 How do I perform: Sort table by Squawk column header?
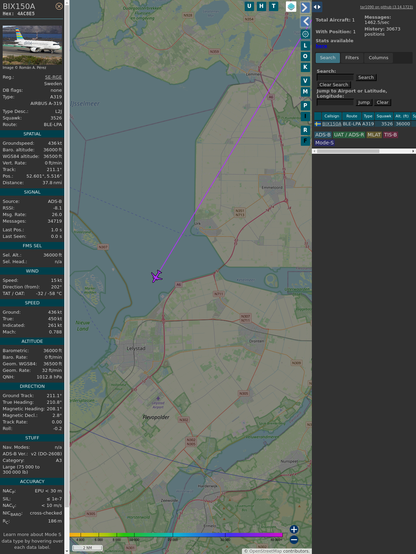[x=383, y=116]
